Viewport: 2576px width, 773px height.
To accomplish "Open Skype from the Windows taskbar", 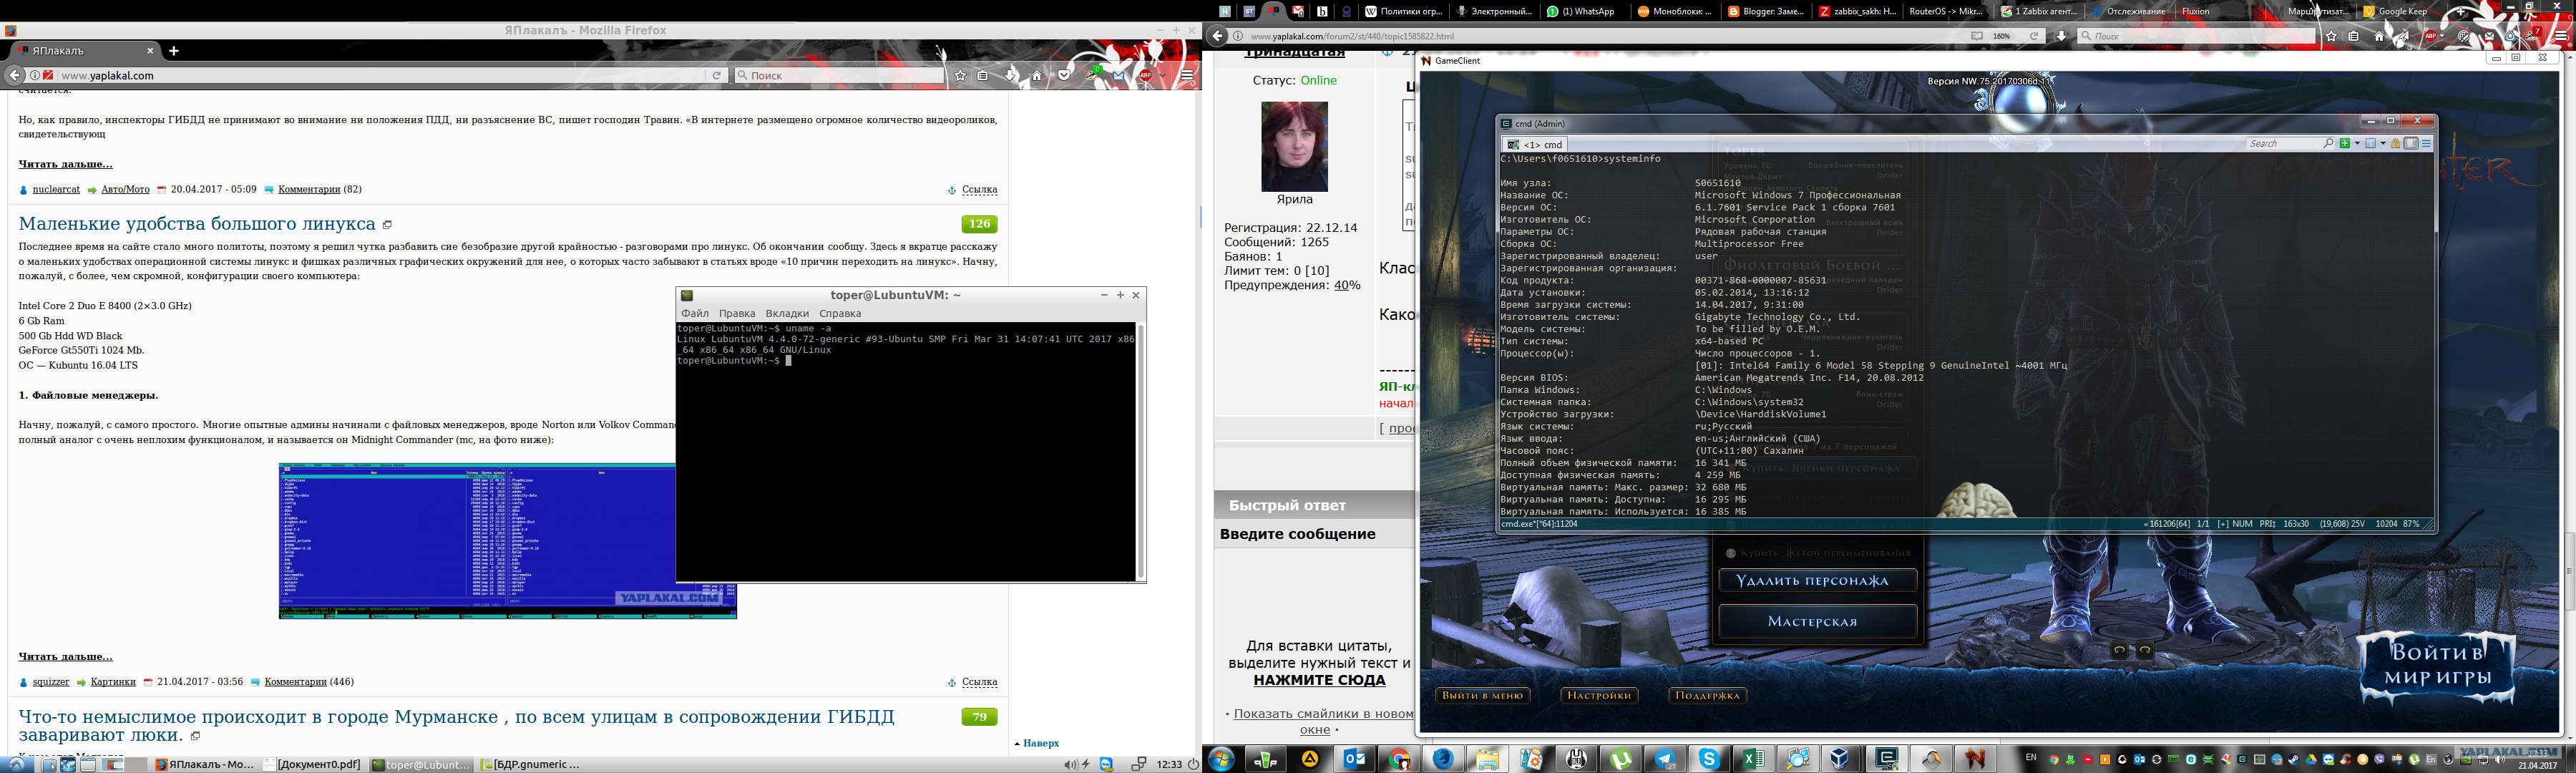I will [1709, 759].
